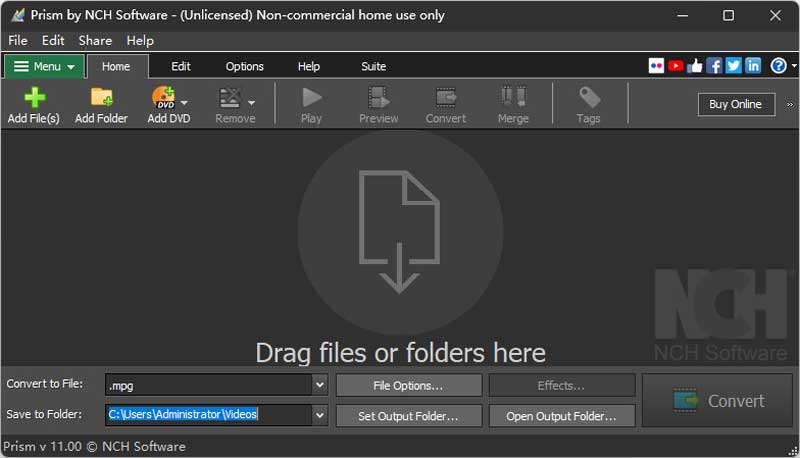The height and width of the screenshot is (458, 800).
Task: Open the Share menu
Action: pyautogui.click(x=95, y=40)
